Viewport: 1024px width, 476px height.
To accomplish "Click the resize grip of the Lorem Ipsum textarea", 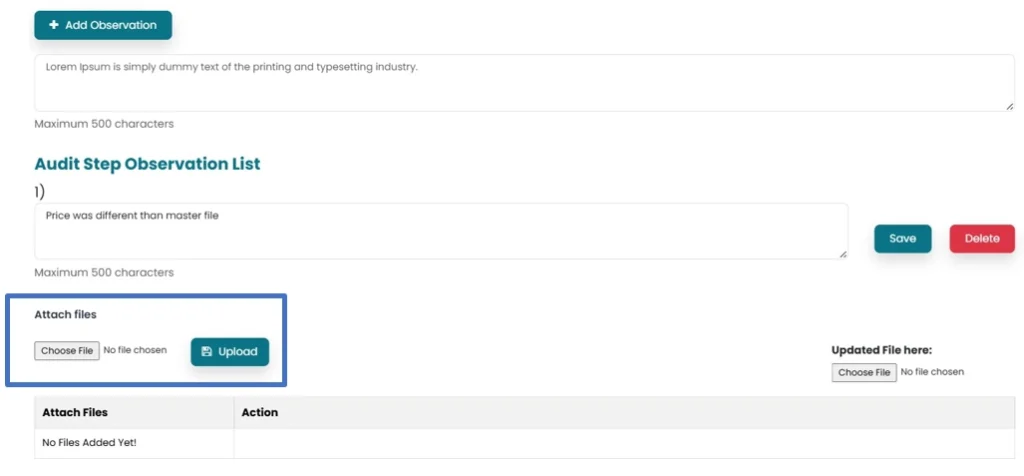I will tap(1009, 105).
